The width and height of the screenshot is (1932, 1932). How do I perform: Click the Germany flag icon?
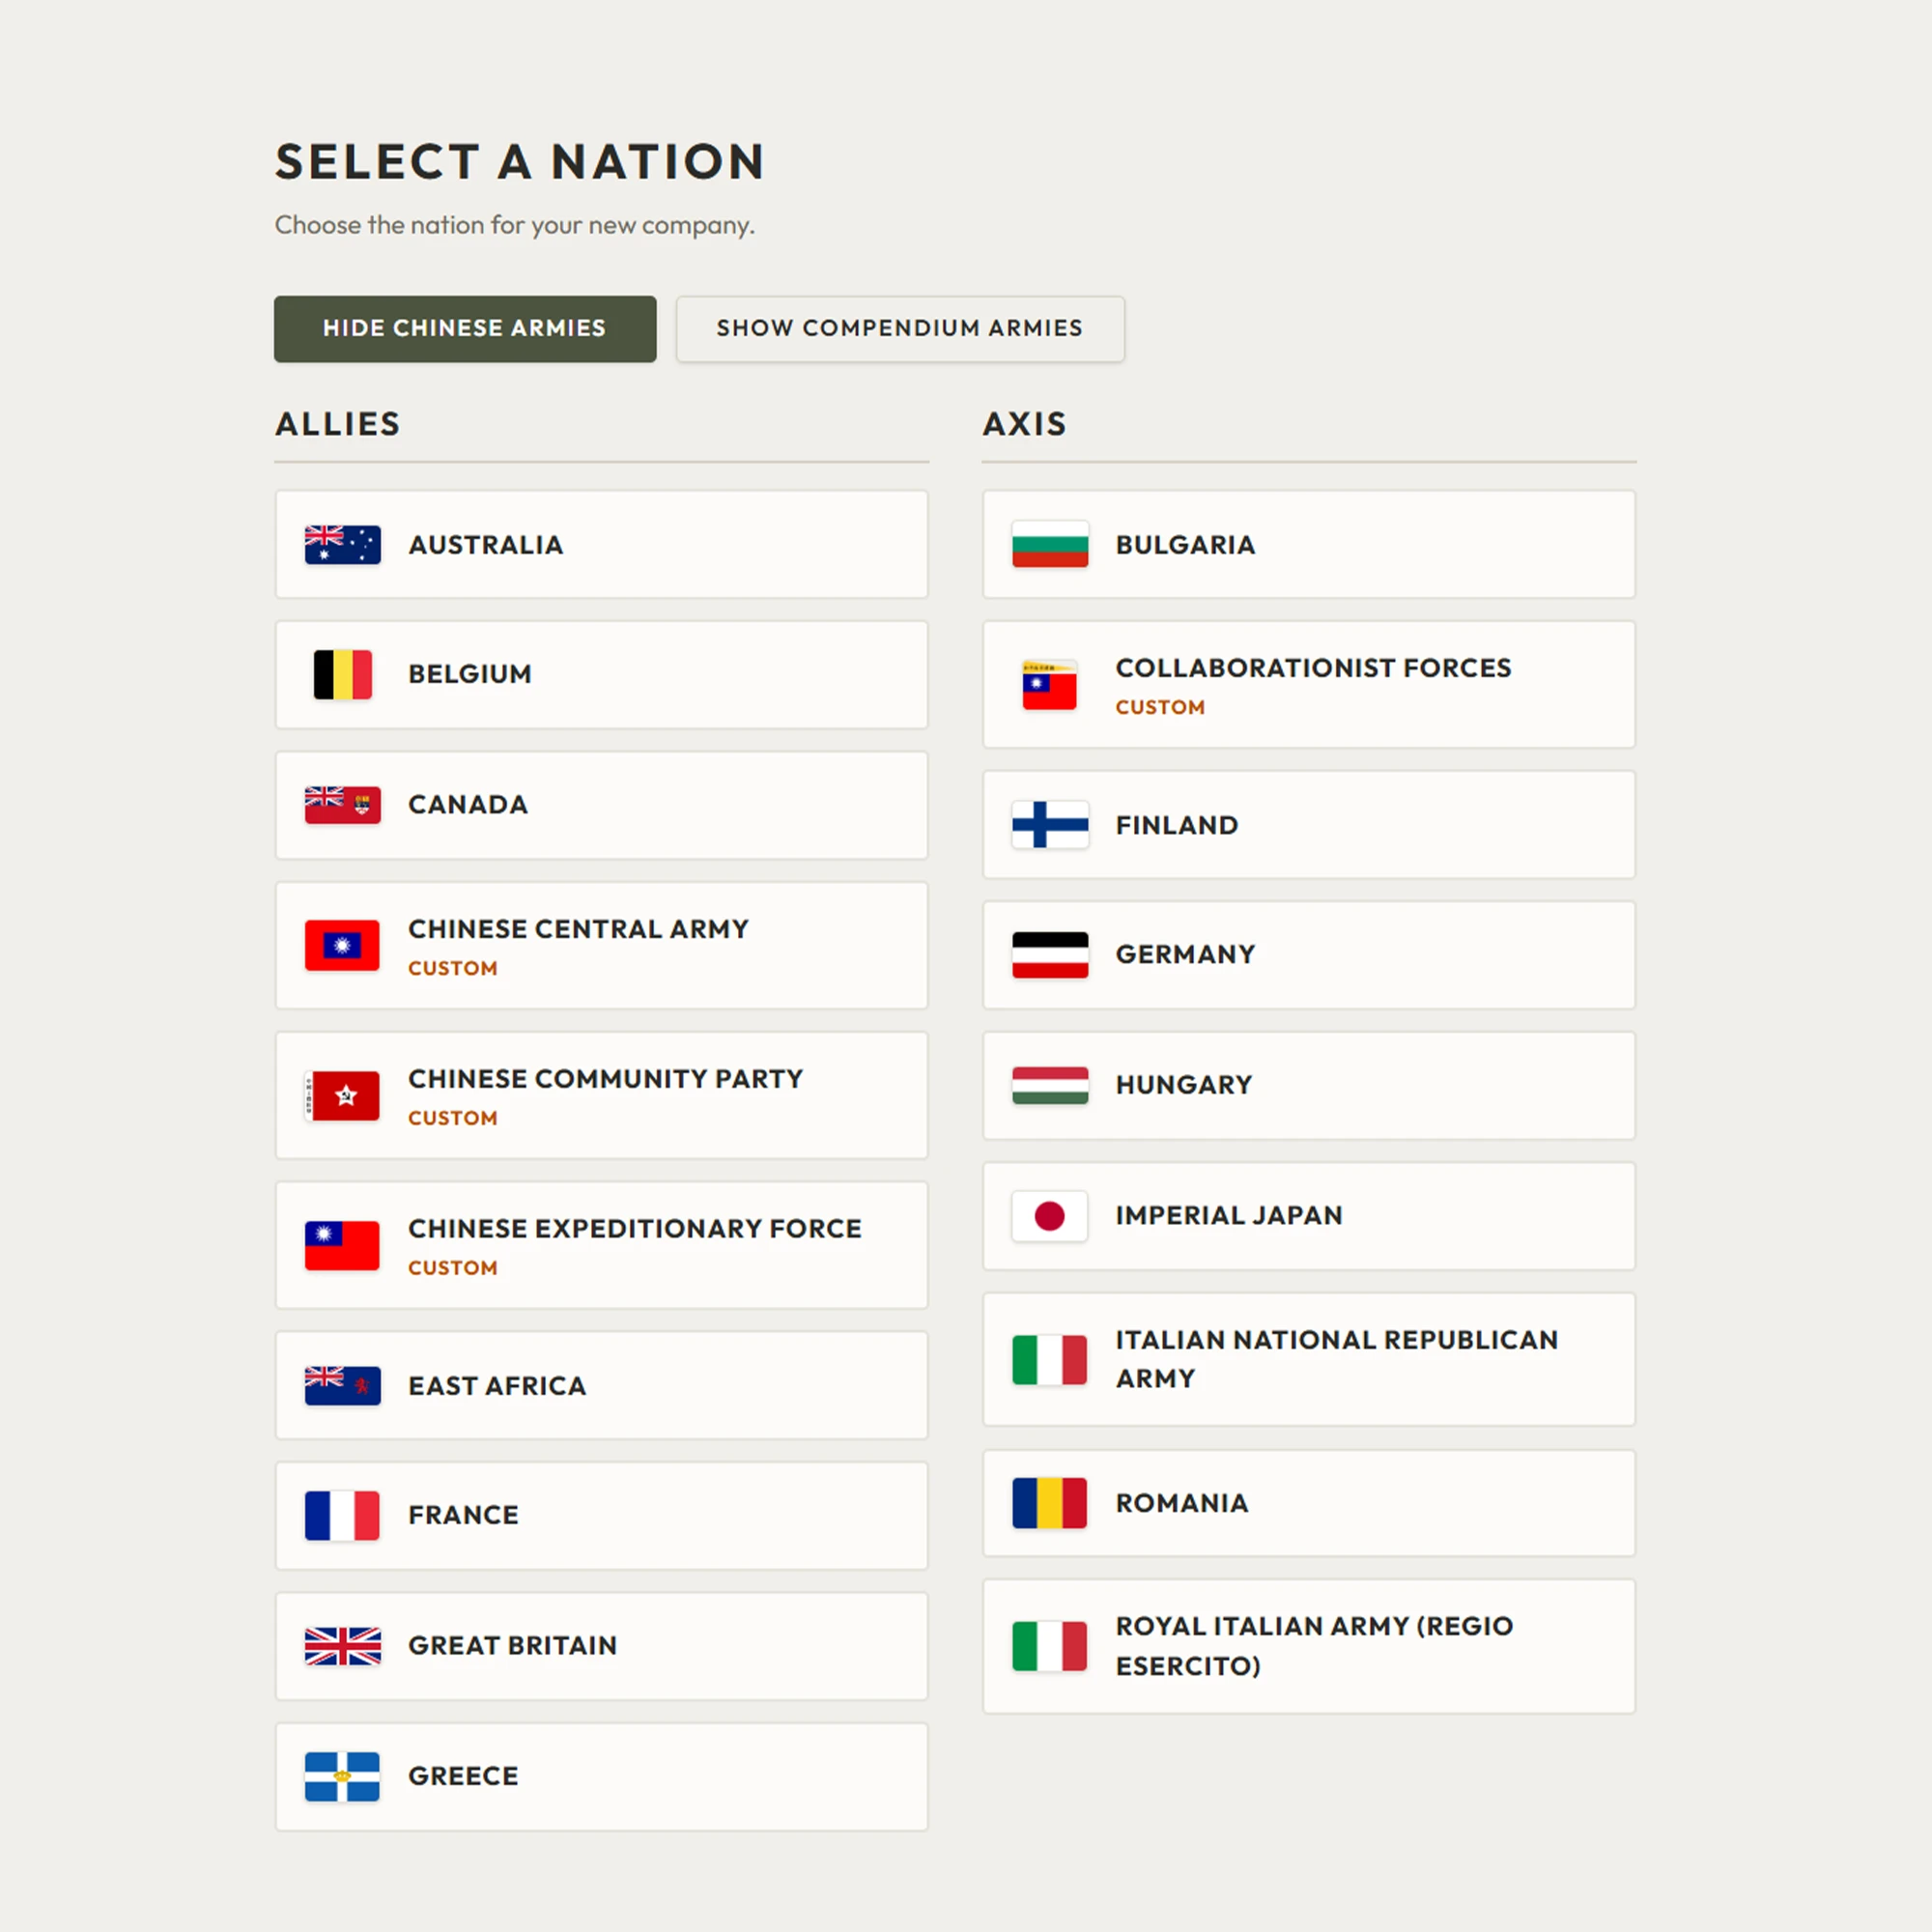[x=1050, y=955]
